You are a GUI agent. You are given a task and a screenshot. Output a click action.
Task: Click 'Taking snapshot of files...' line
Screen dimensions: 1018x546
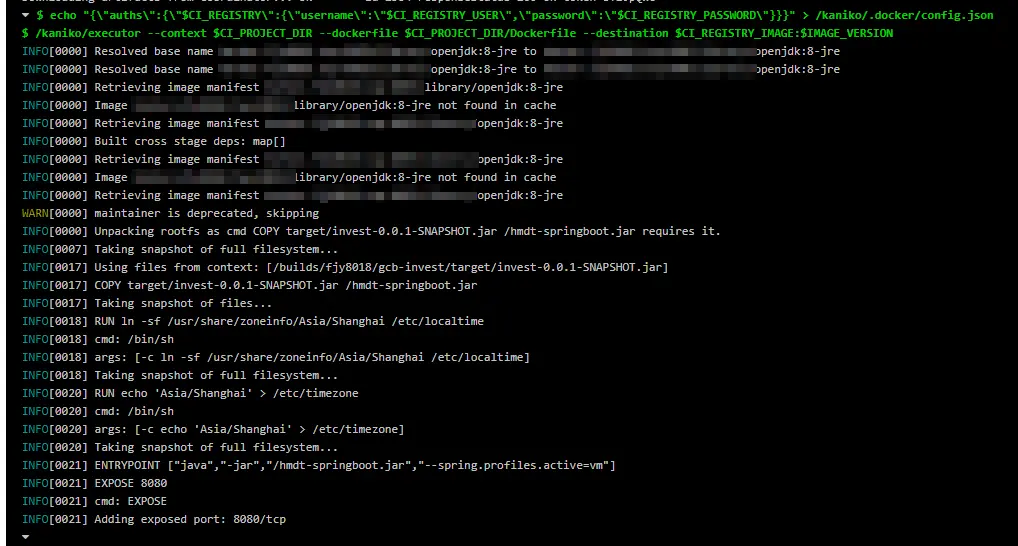(147, 303)
